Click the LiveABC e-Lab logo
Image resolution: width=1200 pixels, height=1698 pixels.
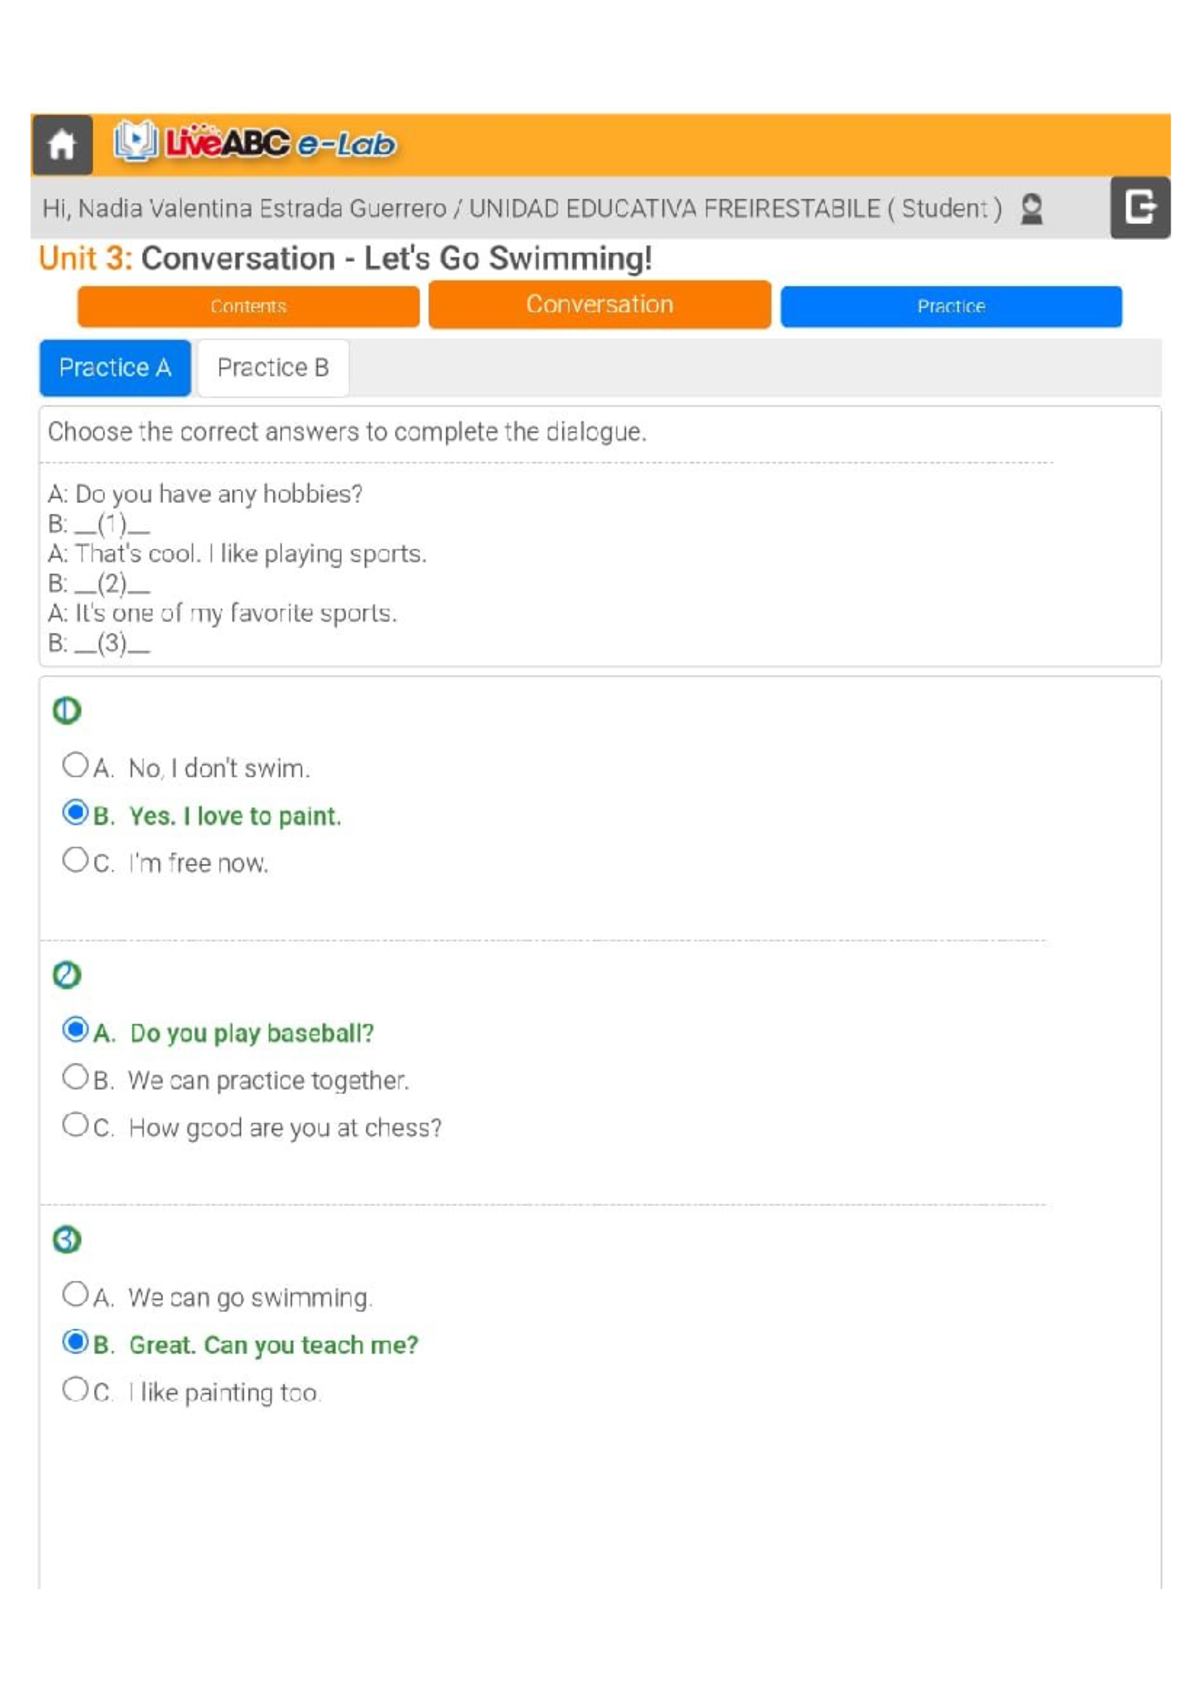255,143
